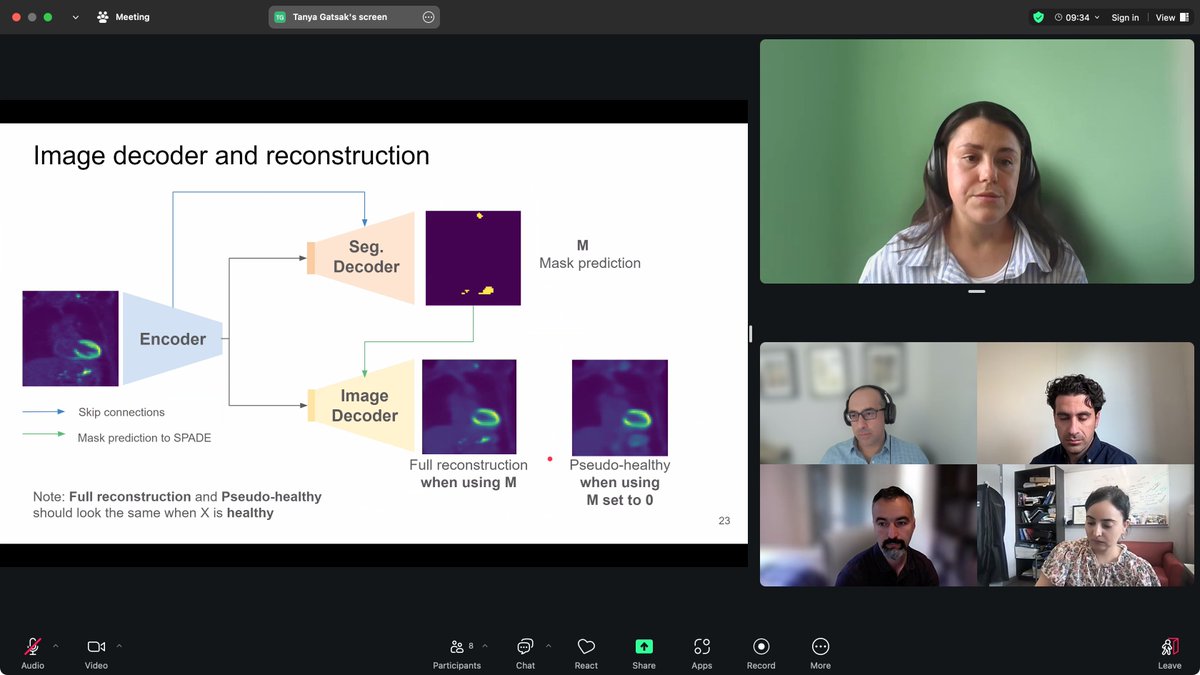Screen dimensions: 1200x675
Task: Click the mask prediction image
Action: pyautogui.click(x=473, y=258)
